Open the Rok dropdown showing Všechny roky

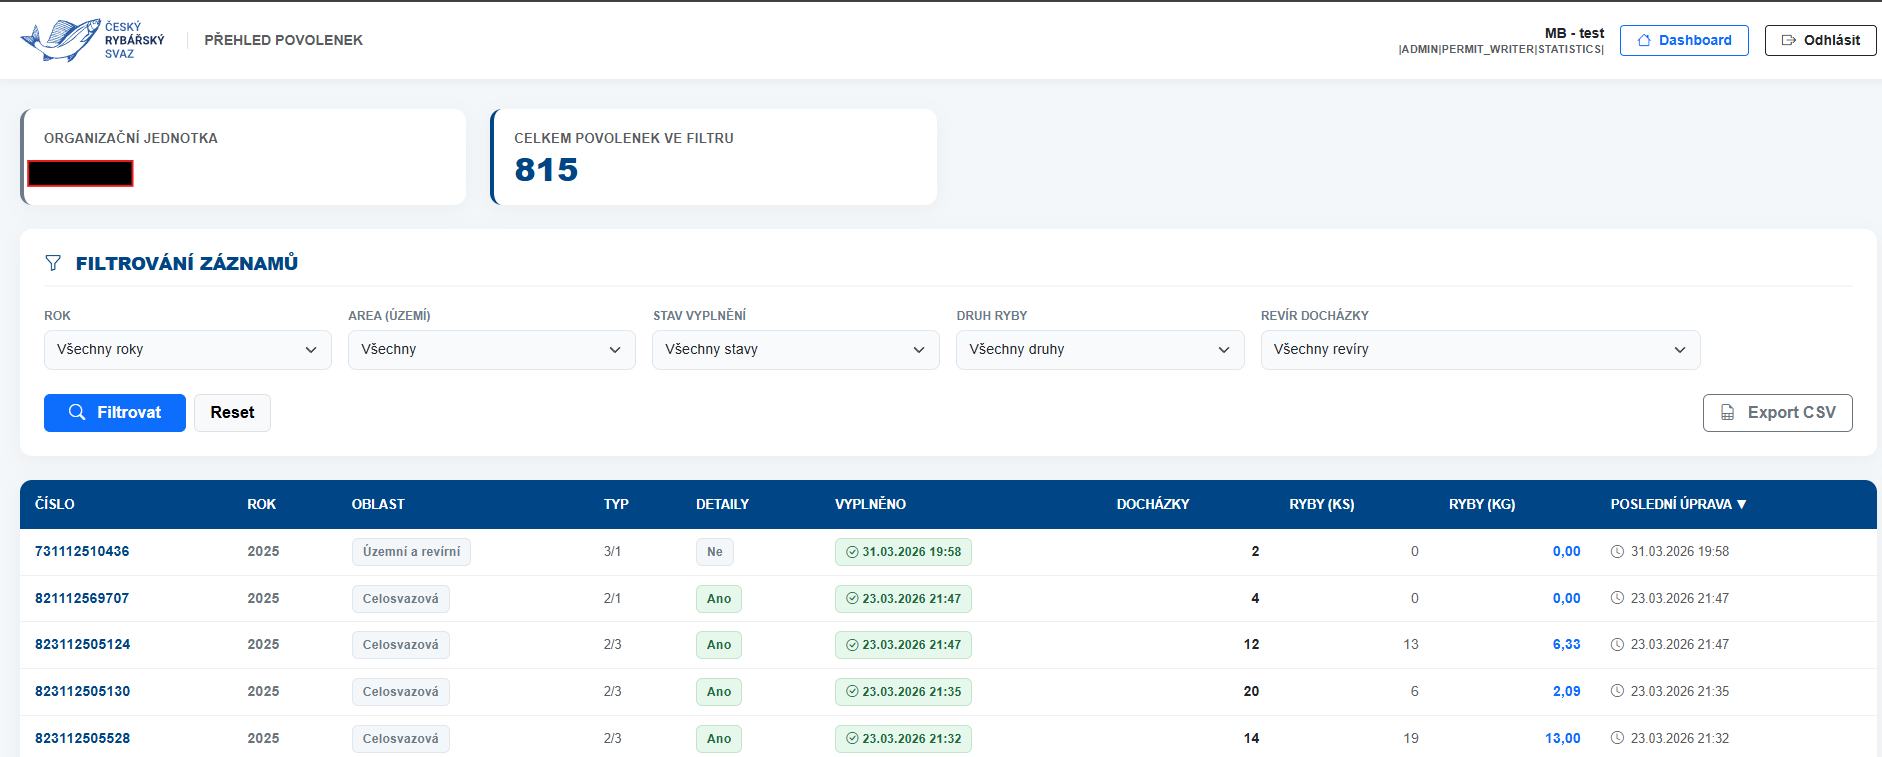[x=187, y=350]
